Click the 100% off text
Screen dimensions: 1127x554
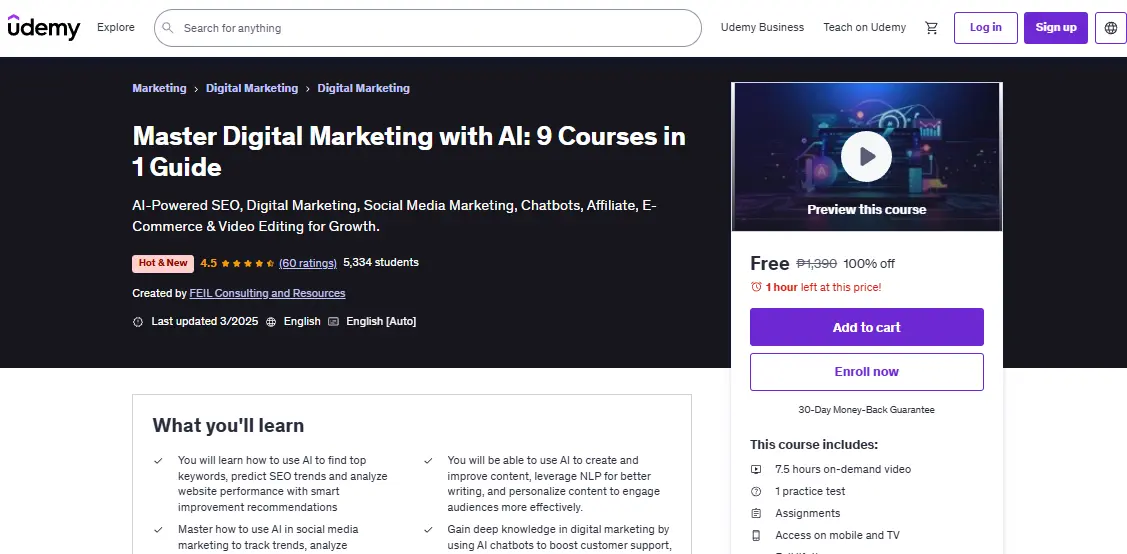(x=869, y=264)
